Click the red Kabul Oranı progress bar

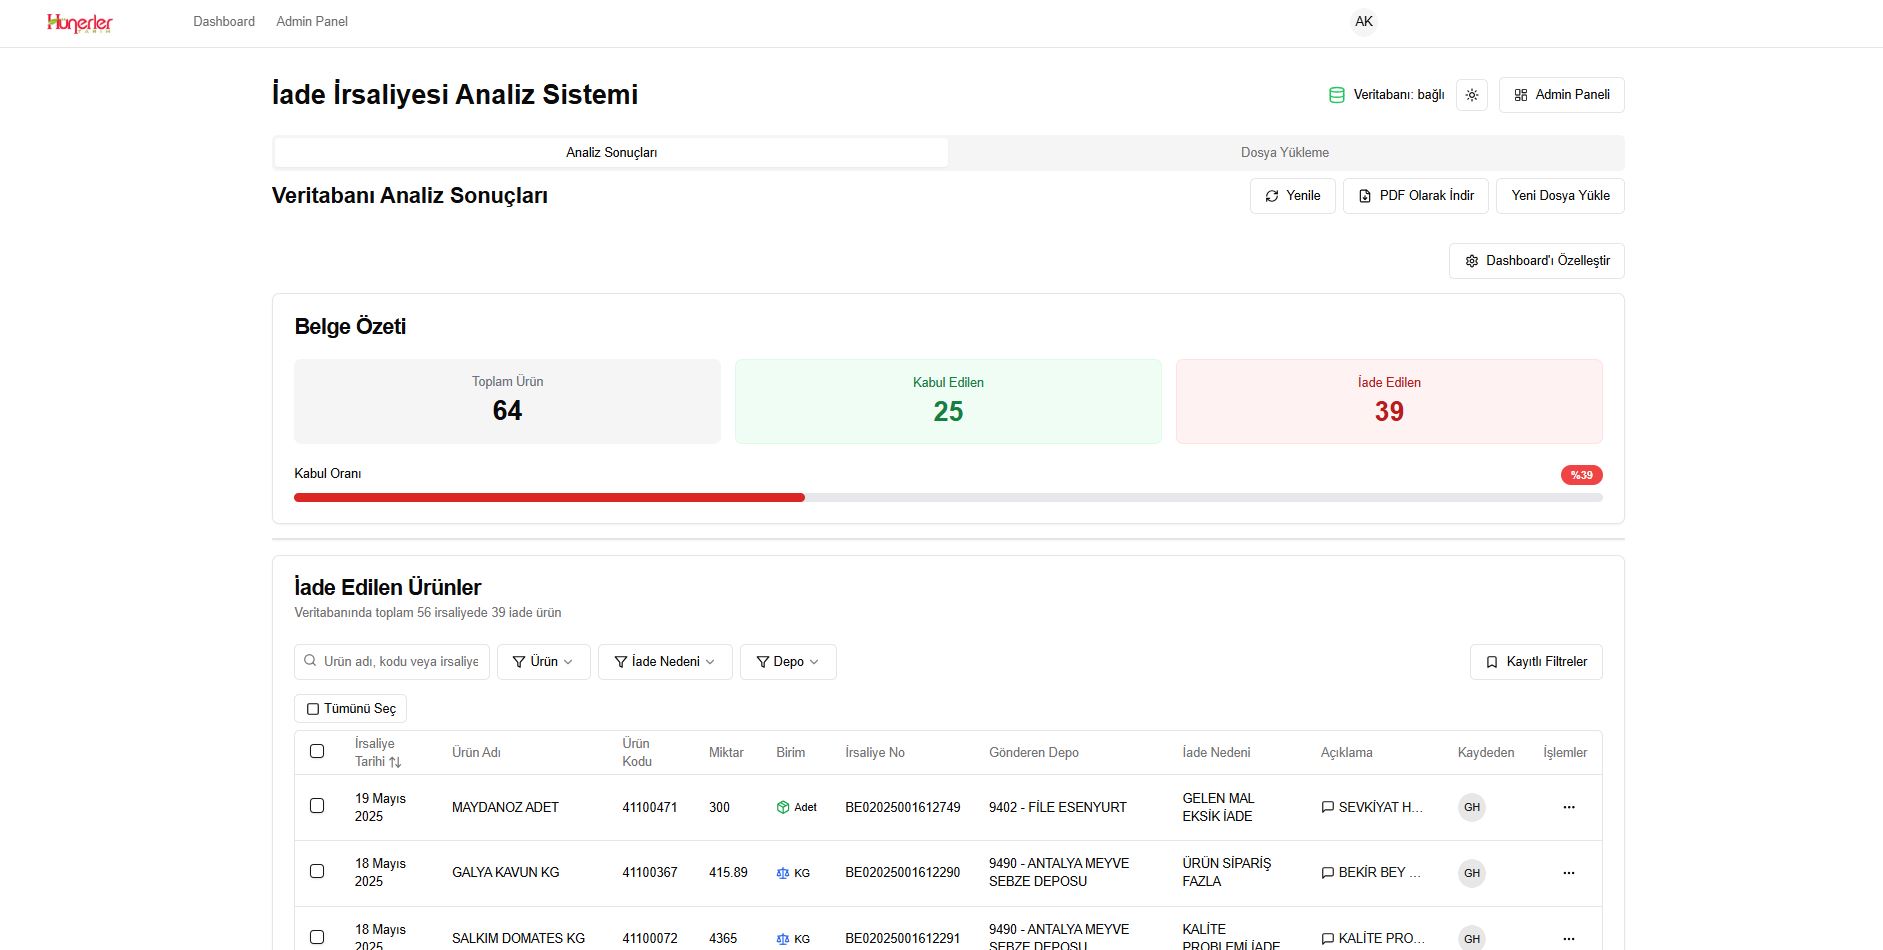(549, 498)
